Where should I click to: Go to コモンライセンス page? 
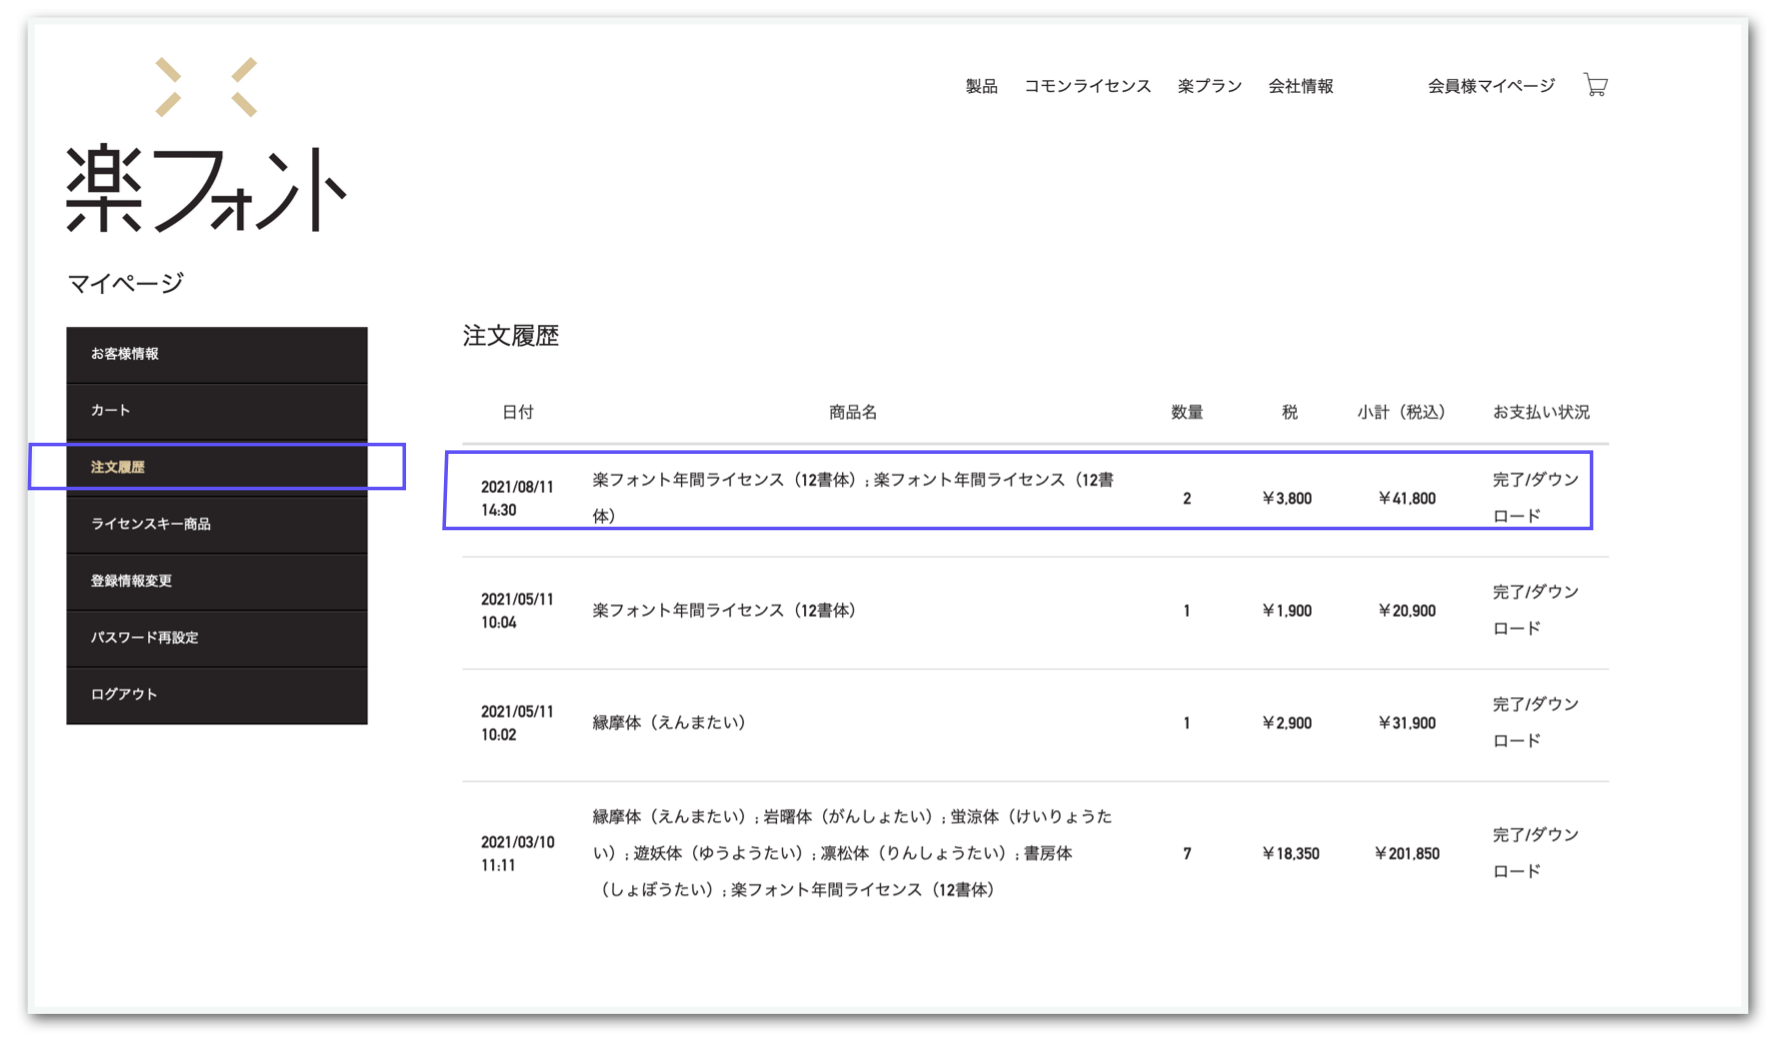(x=1087, y=86)
